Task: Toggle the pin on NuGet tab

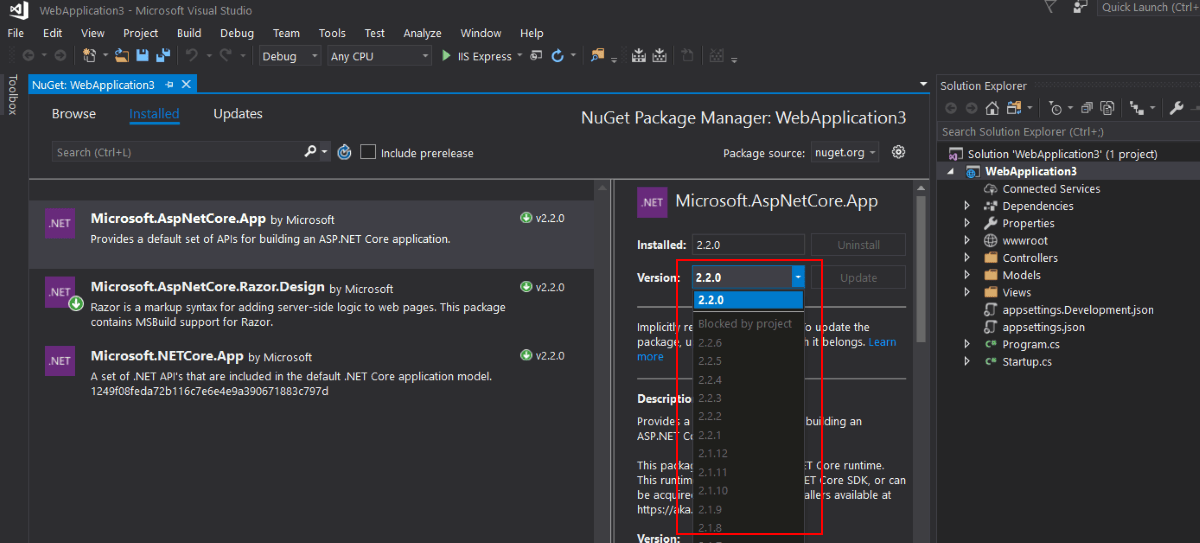Action: coord(169,85)
